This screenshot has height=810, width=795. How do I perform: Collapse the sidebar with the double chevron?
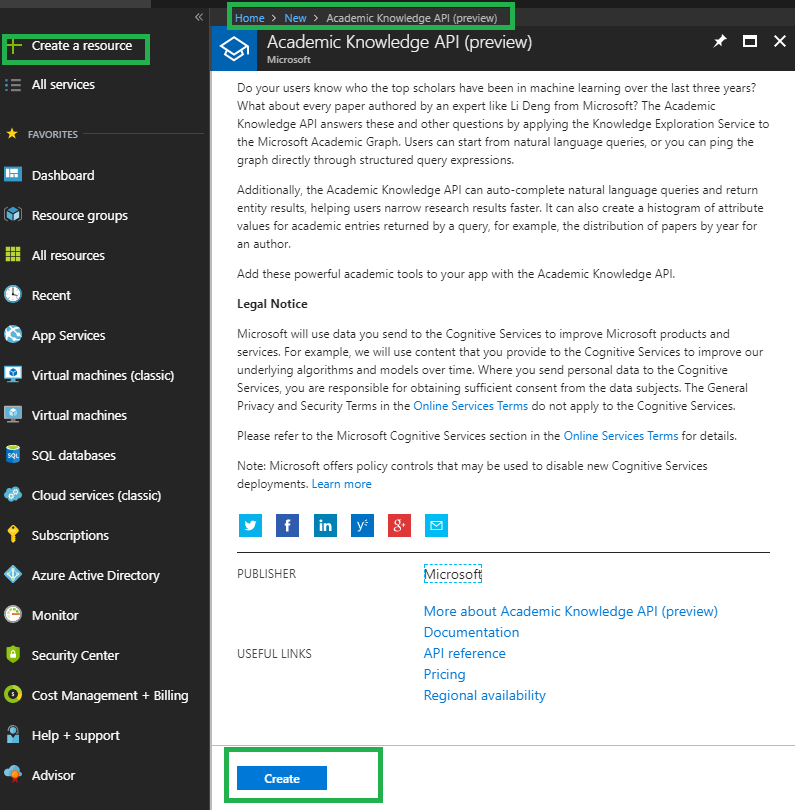click(199, 17)
